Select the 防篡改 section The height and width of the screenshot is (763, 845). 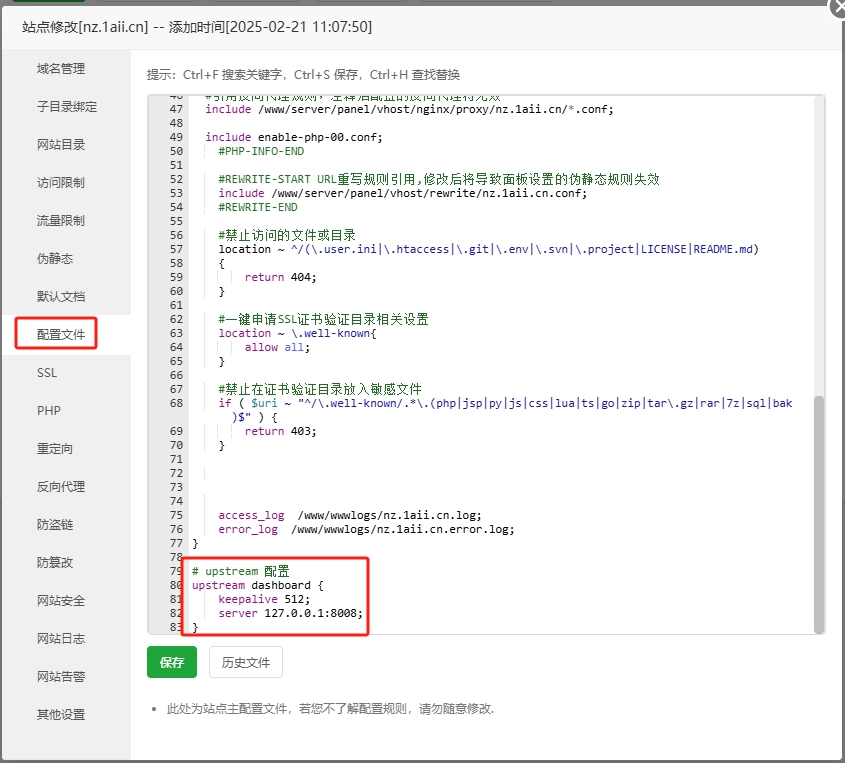tap(58, 562)
